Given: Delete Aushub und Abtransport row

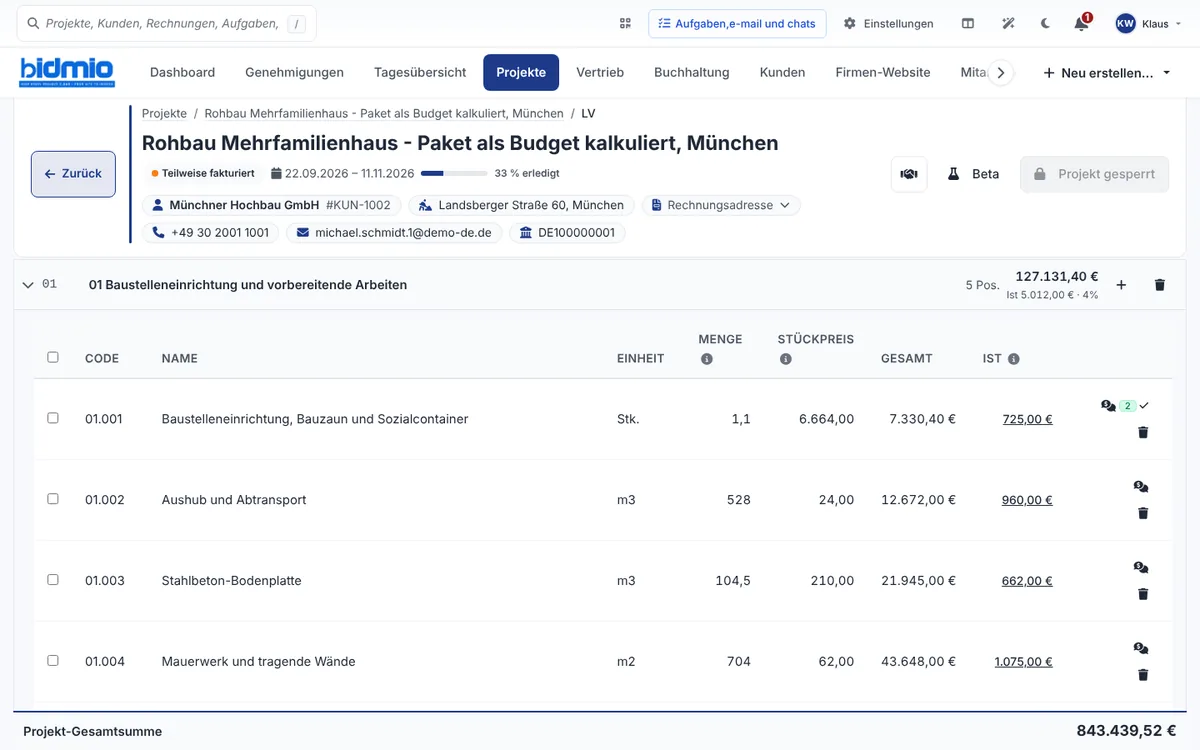Looking at the screenshot, I should (x=1143, y=513).
